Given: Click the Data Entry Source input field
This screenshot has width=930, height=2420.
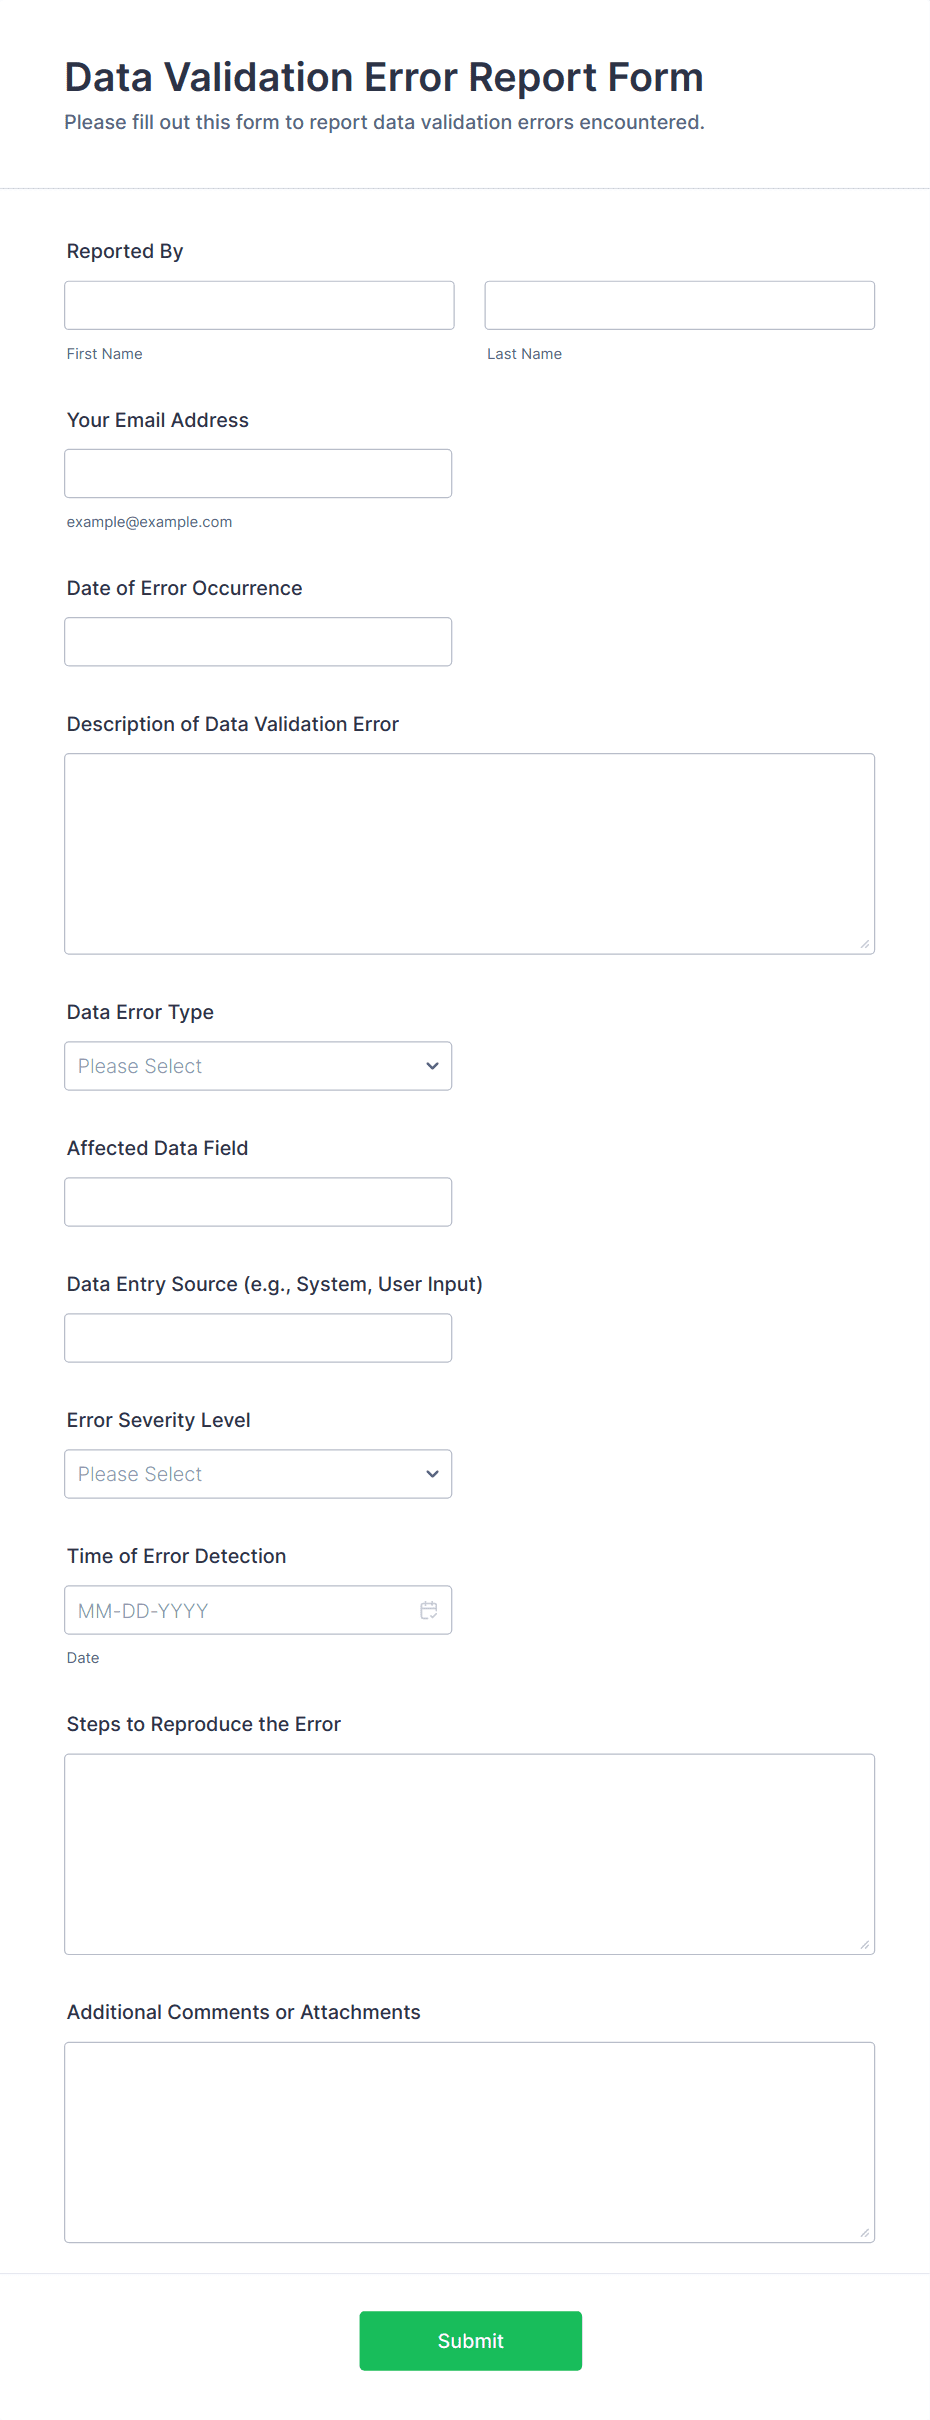Looking at the screenshot, I should tap(258, 1337).
